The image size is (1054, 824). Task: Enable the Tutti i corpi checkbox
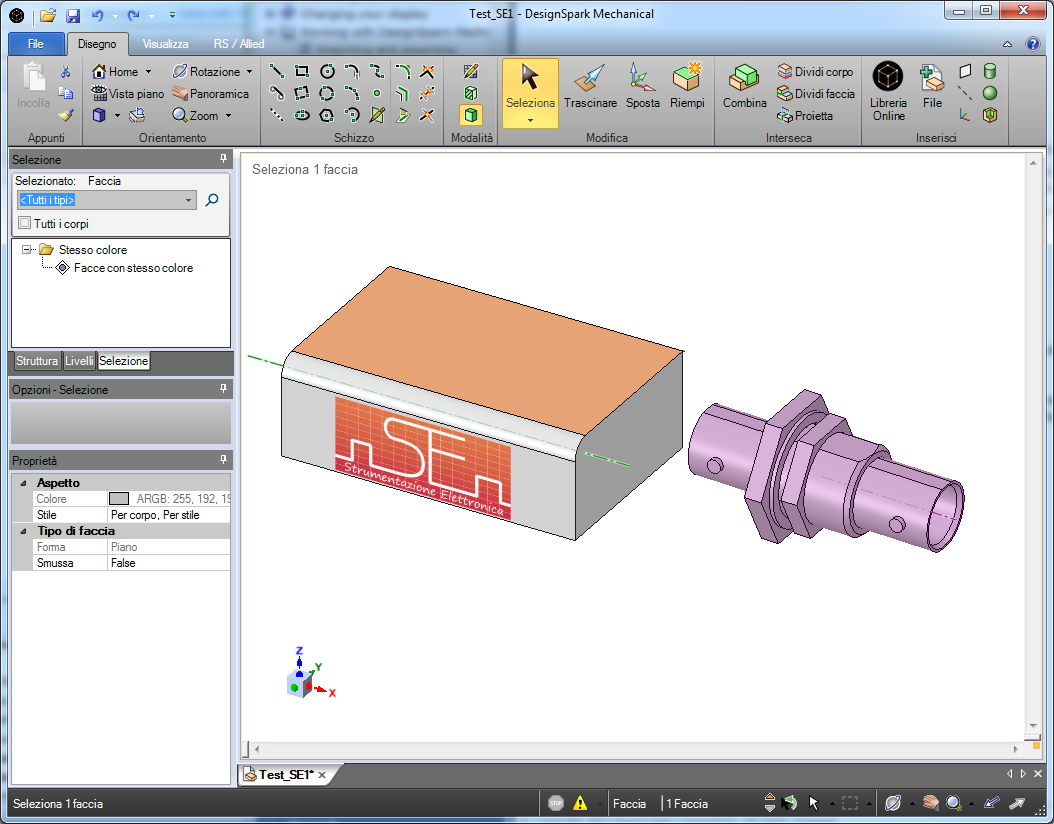click(x=25, y=224)
